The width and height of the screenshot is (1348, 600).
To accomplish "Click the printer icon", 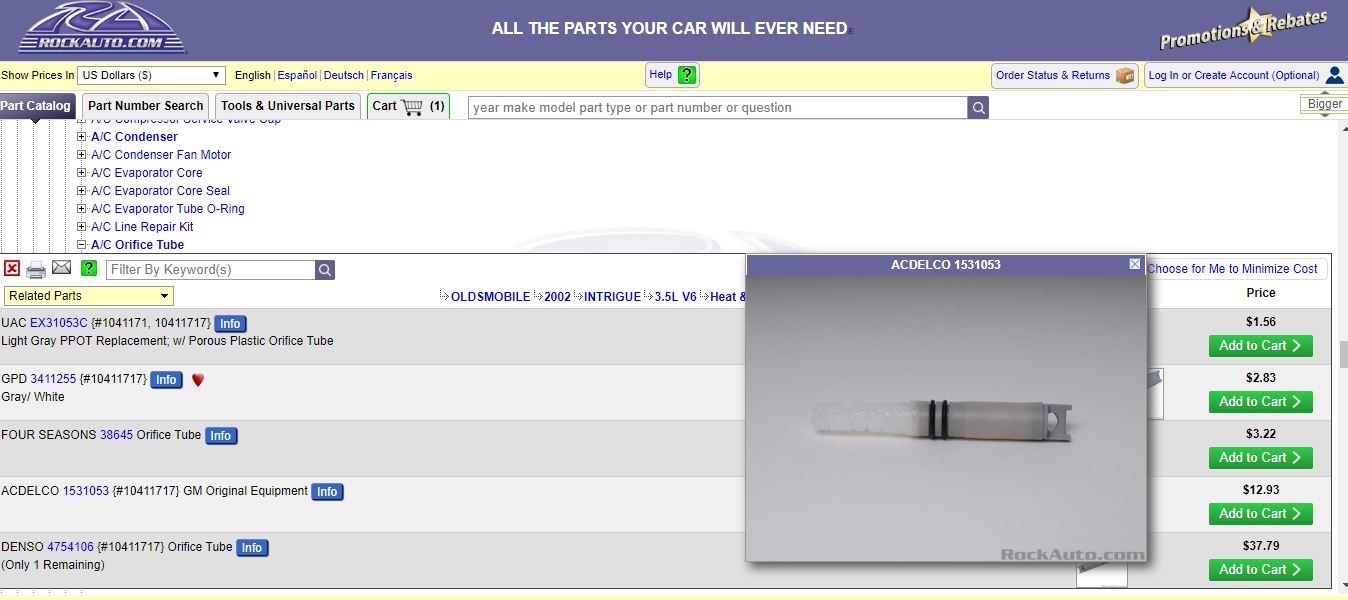I will coord(36,269).
